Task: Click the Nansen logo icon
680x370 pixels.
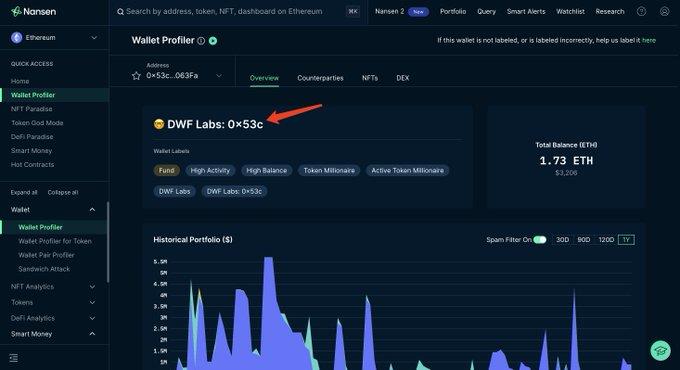Action: 16,11
